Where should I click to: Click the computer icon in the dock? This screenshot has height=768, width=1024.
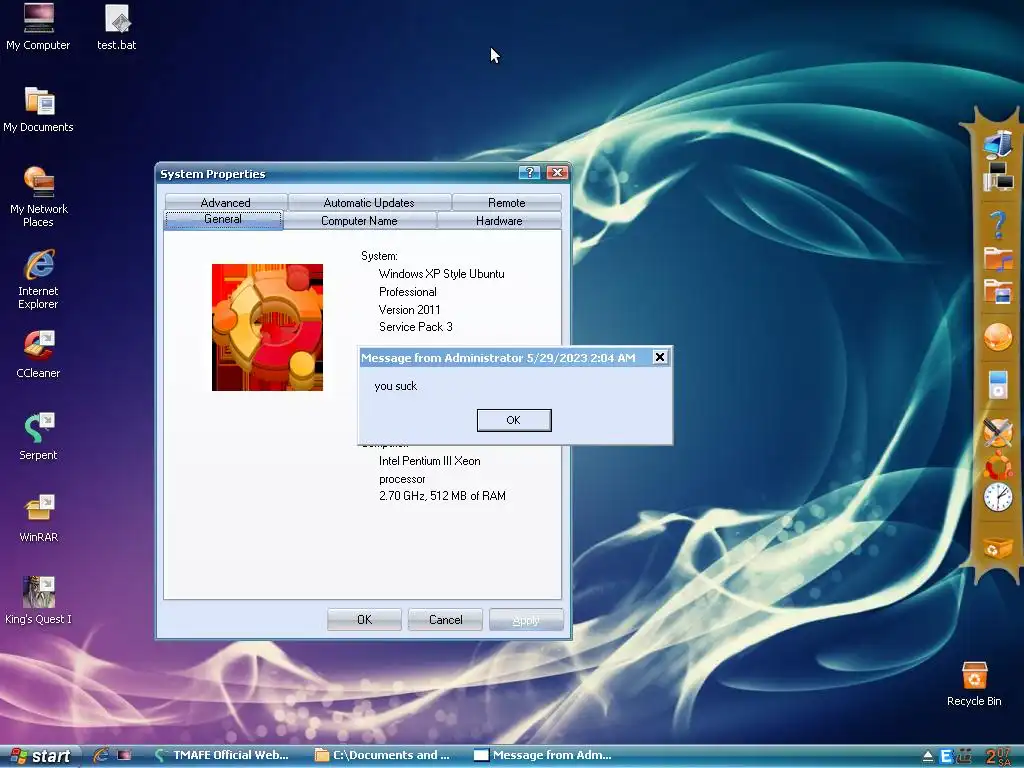click(x=998, y=145)
